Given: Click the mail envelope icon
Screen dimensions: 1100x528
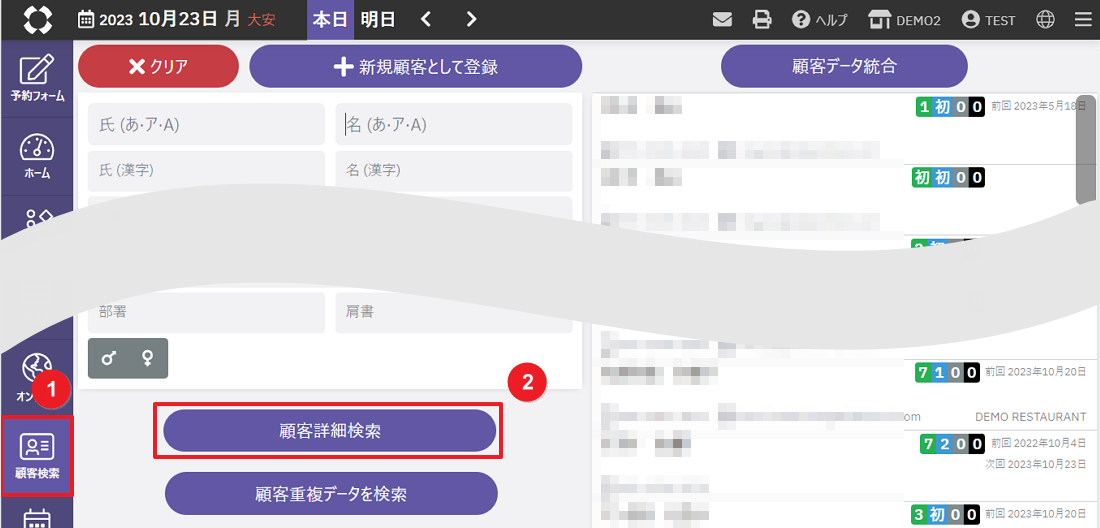Looking at the screenshot, I should point(723,20).
